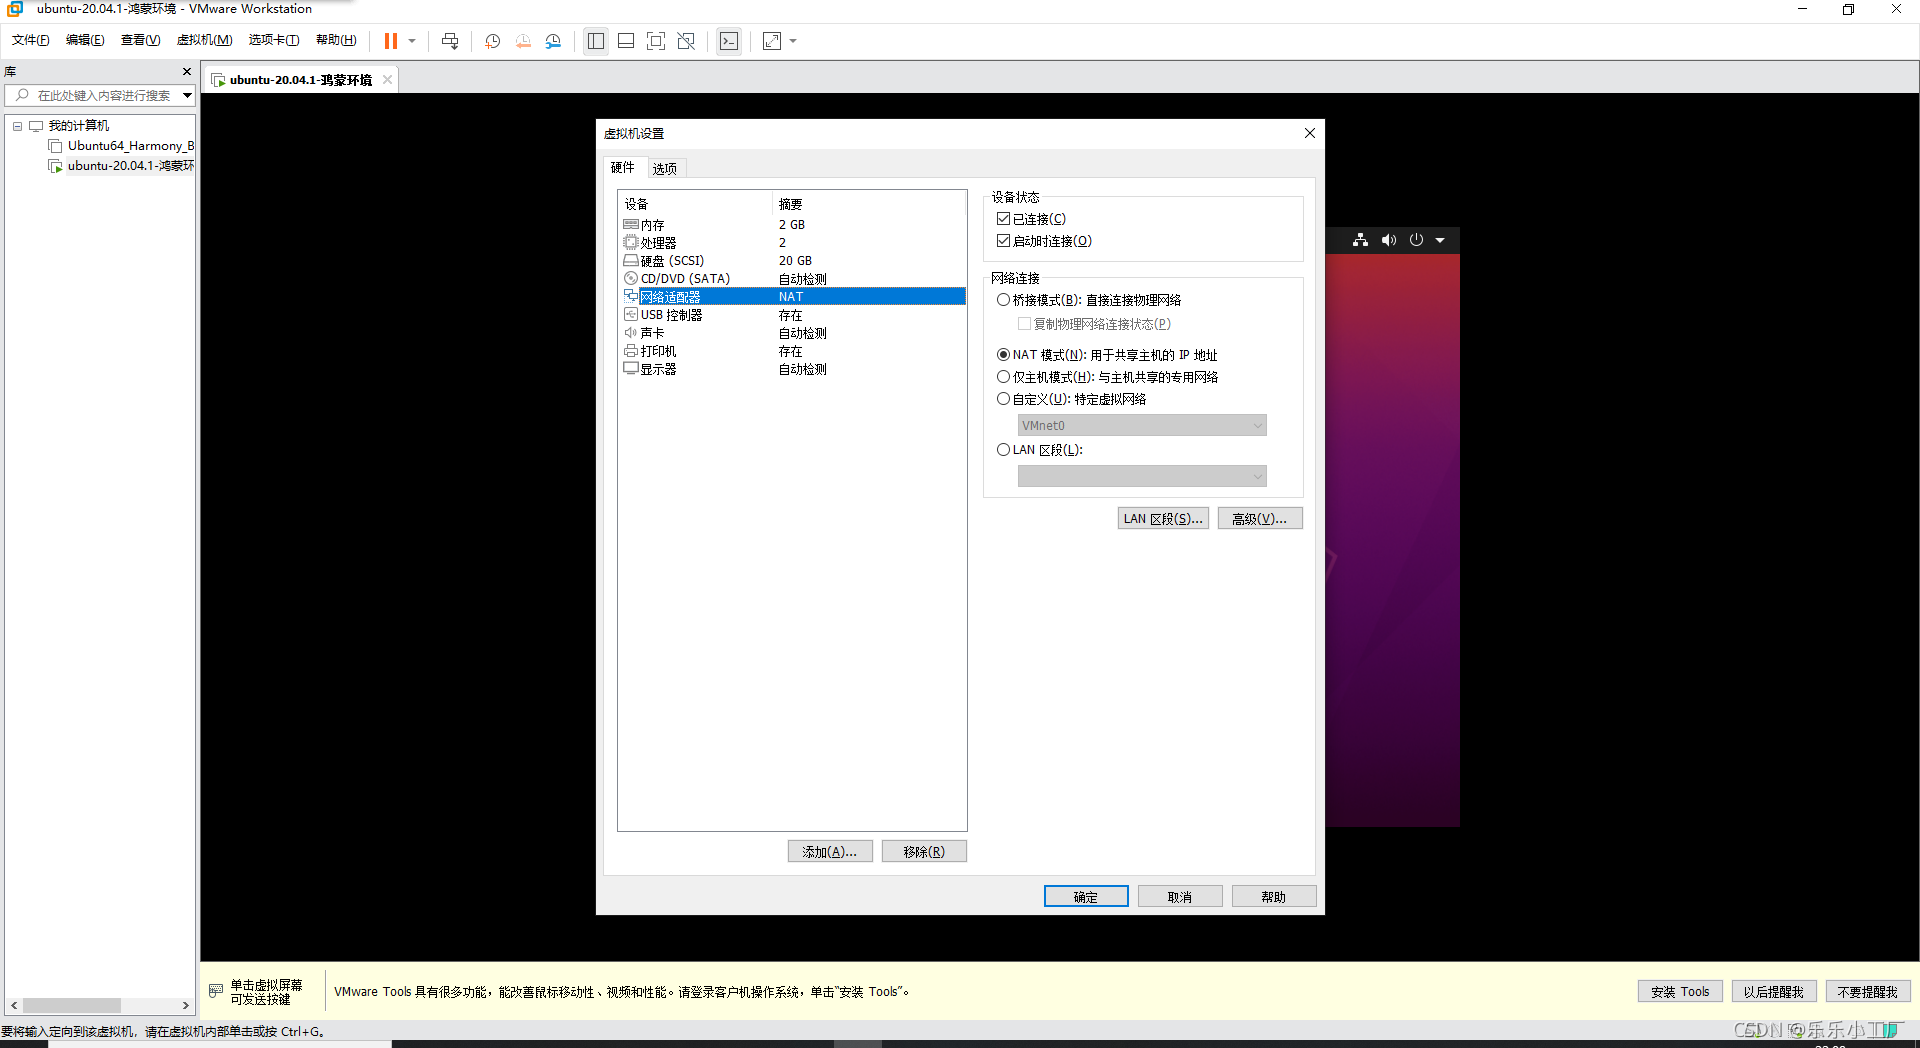Image resolution: width=1920 pixels, height=1048 pixels.
Task: Open the snapshot manager wrench-clock icon
Action: (x=553, y=41)
